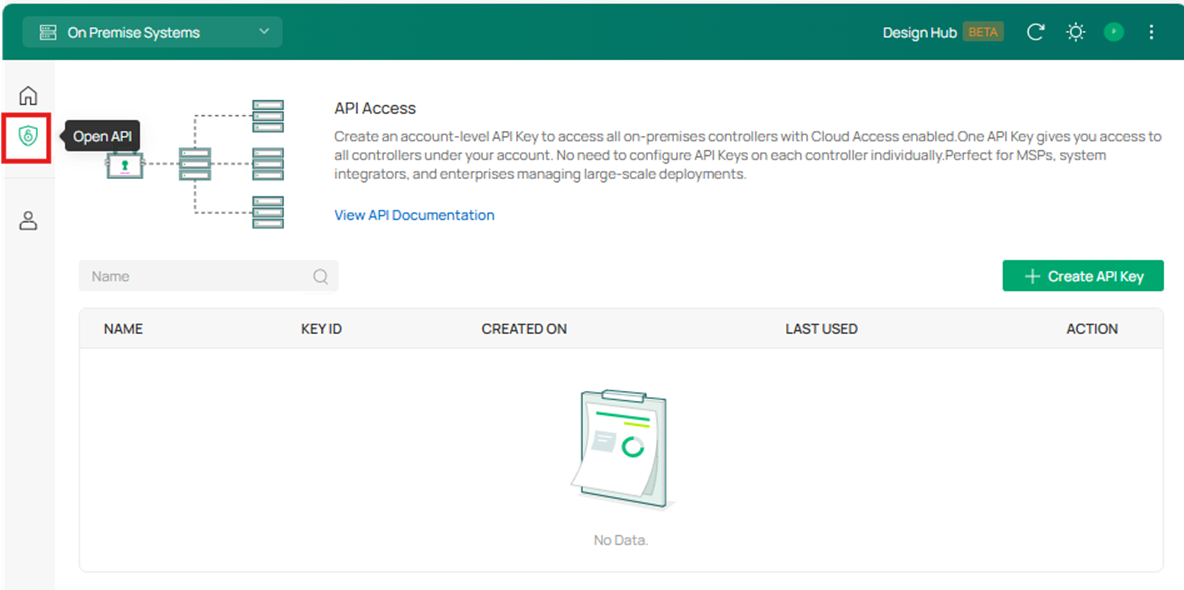Click the search magnifier icon
Screen dimensions: 1184x590
tap(320, 276)
